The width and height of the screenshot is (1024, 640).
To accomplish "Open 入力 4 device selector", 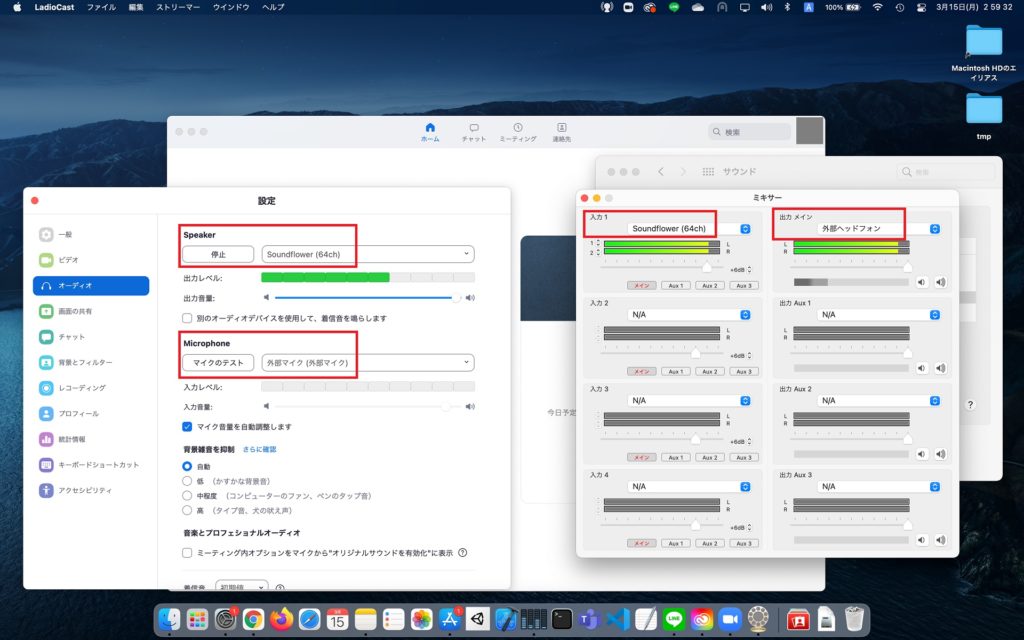I will 690,487.
